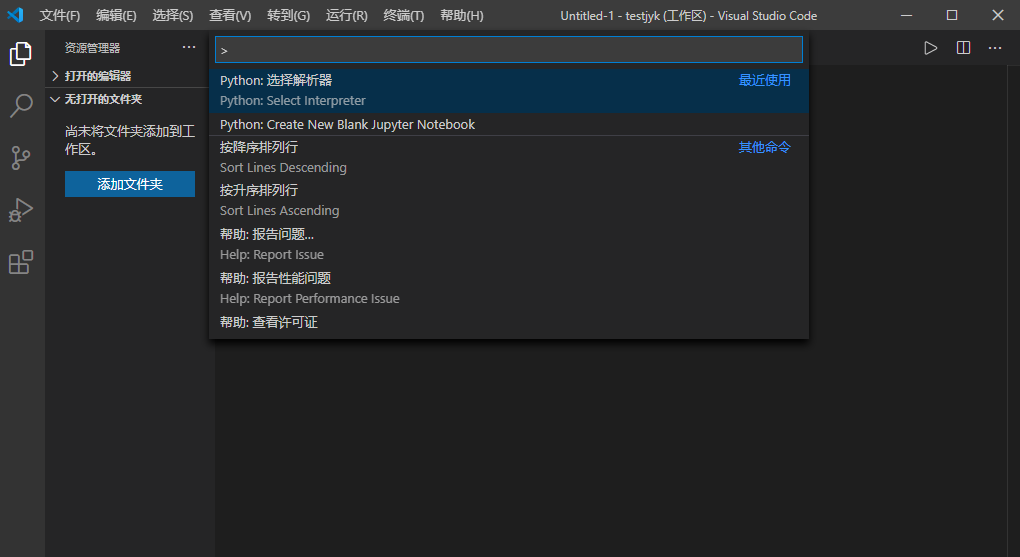Open the 资源管理器 panel ellipsis menu
Viewport: 1020px width, 557px height.
click(189, 48)
